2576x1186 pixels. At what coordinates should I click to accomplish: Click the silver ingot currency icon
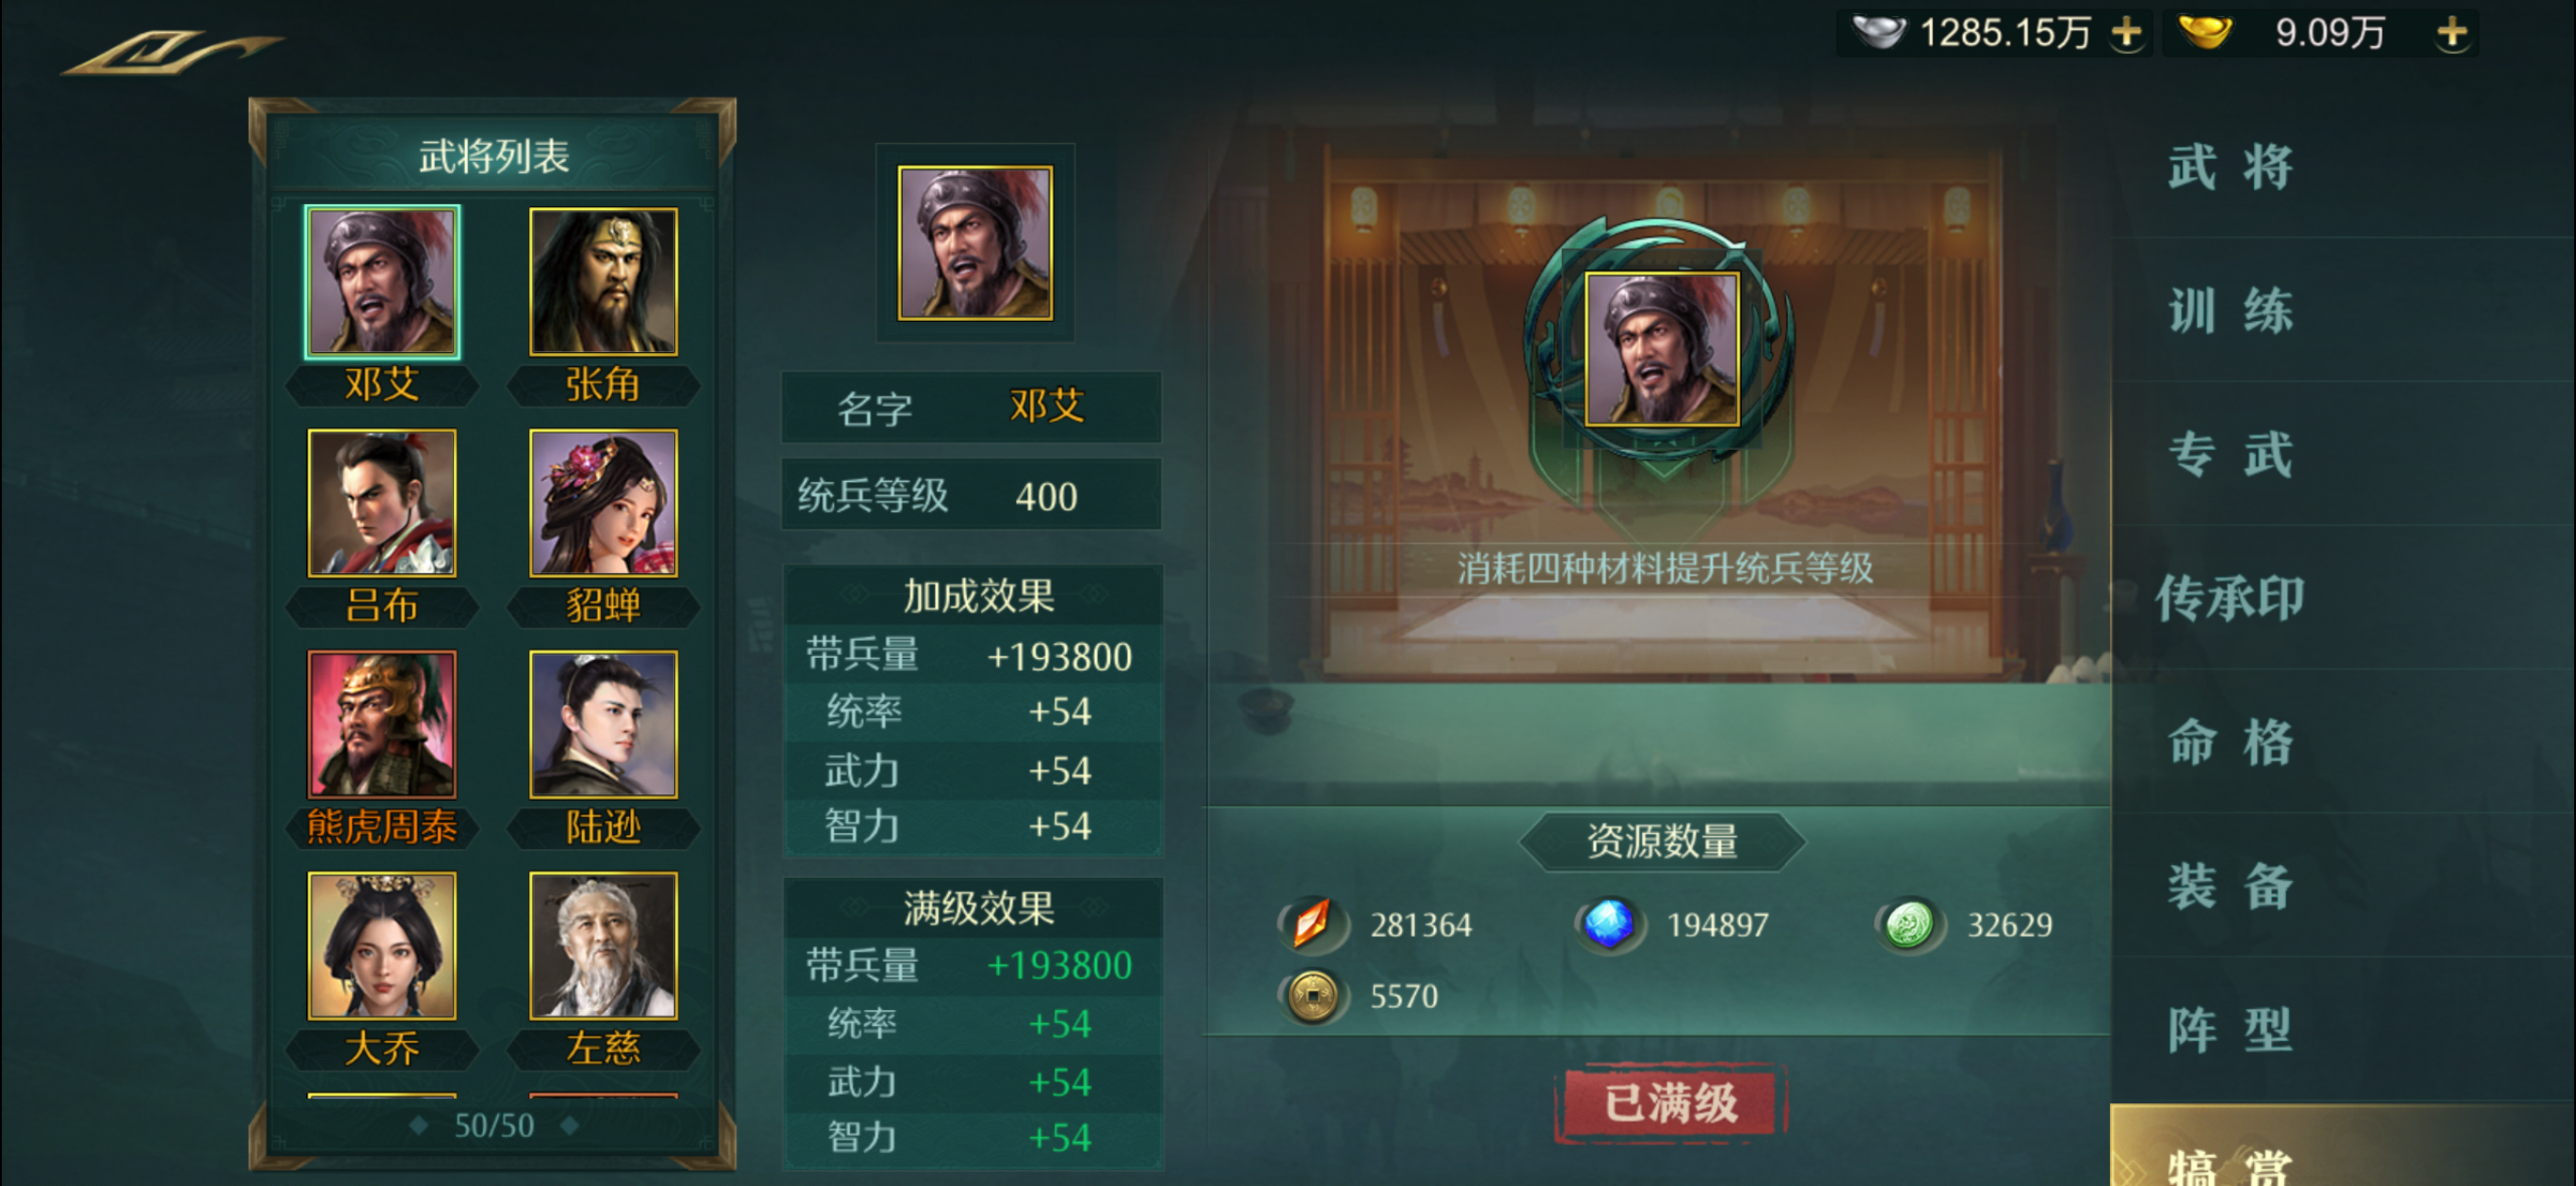pos(1877,33)
